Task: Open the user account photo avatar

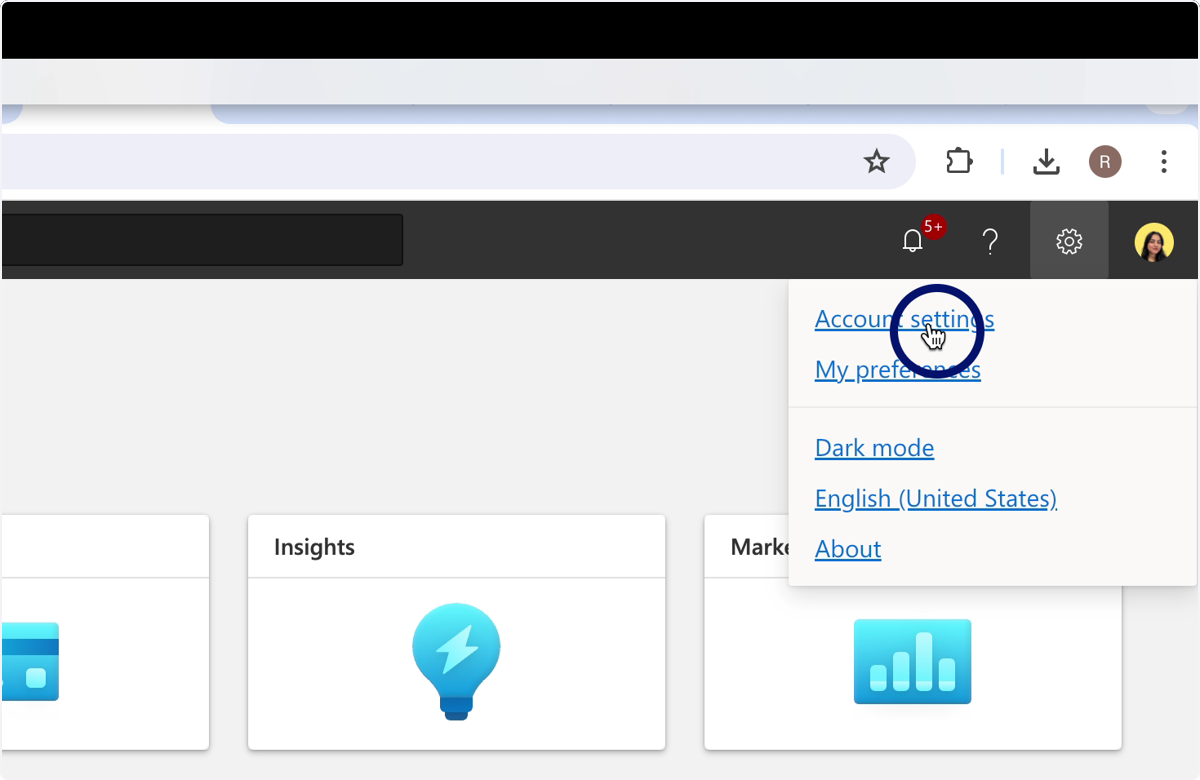Action: point(1154,242)
